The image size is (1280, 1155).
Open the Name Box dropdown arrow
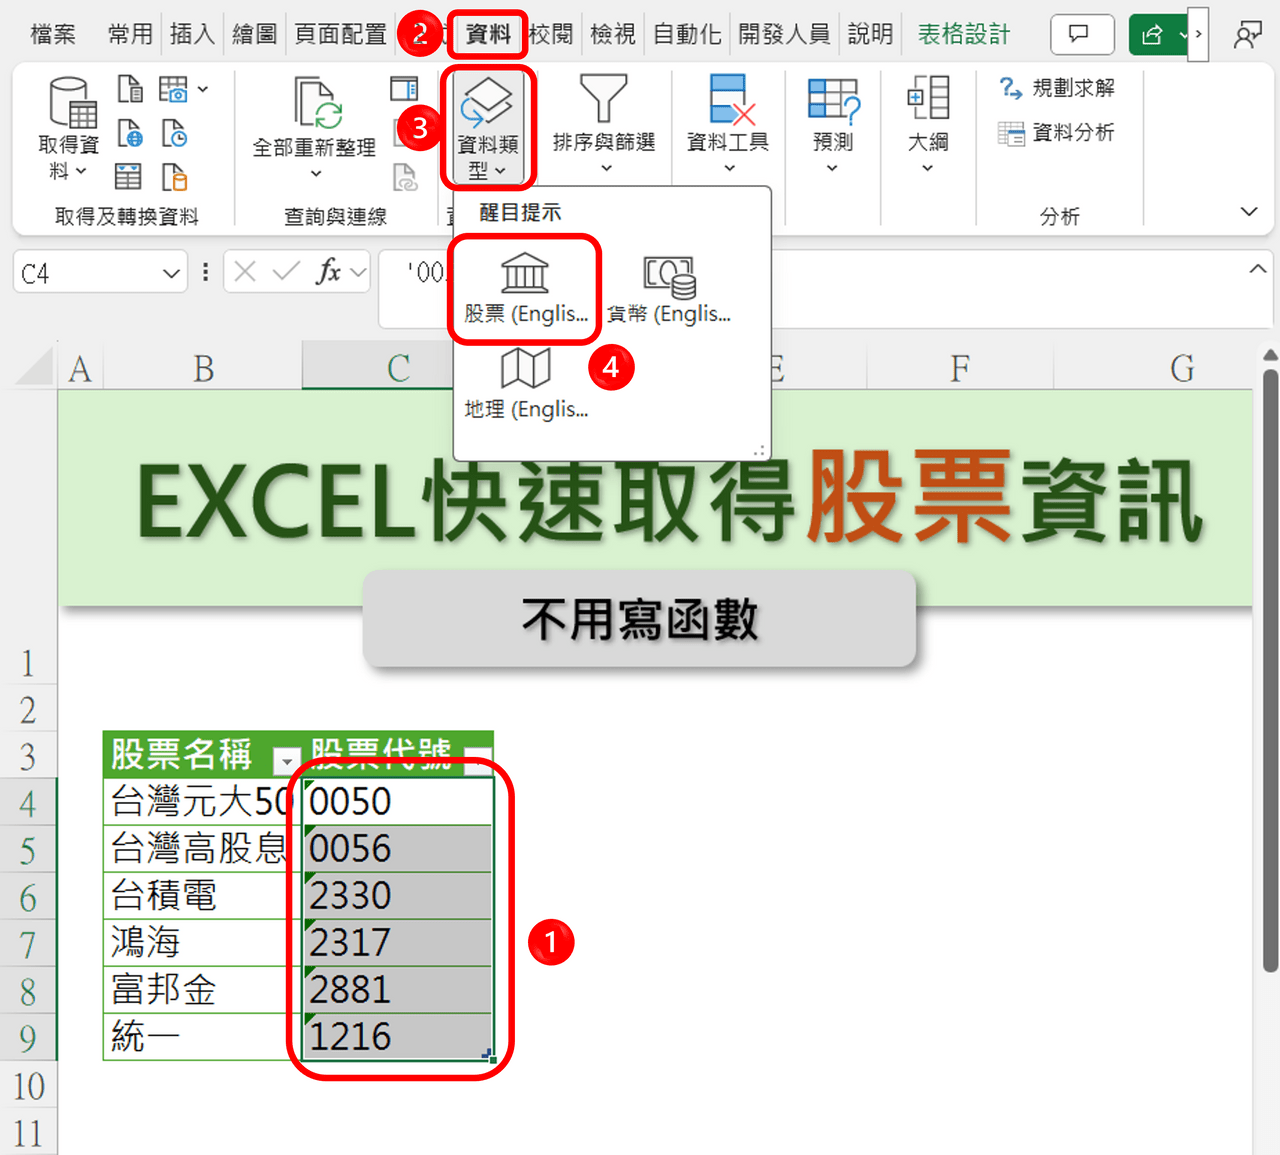[171, 273]
